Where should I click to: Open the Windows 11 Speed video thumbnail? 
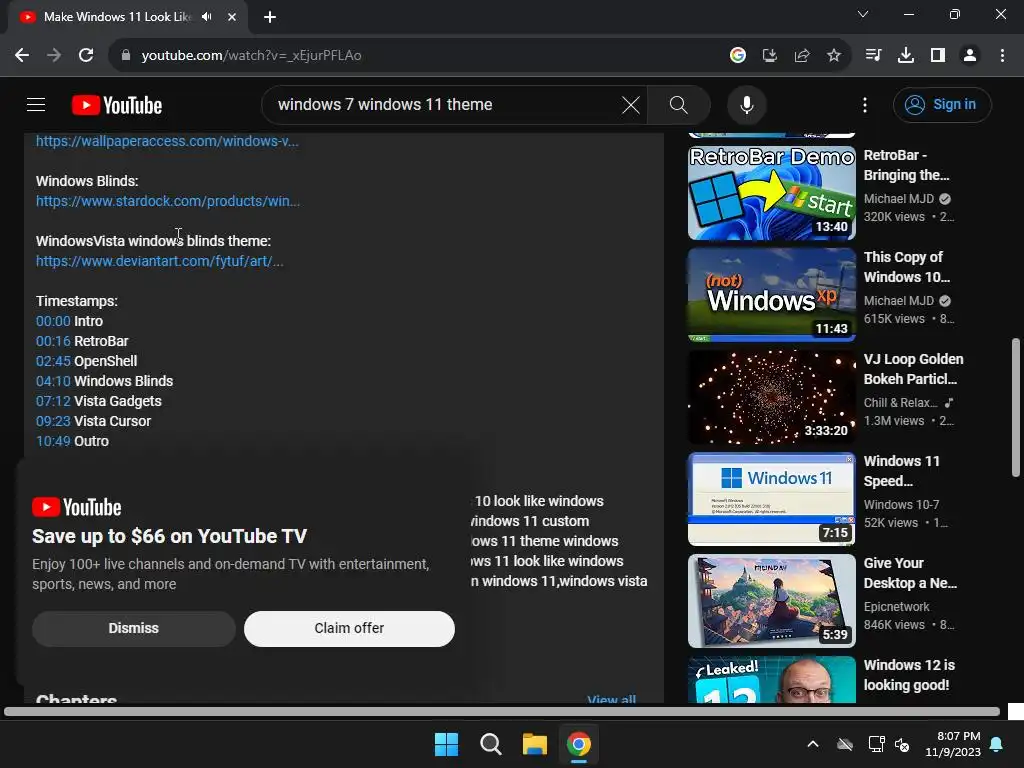point(771,498)
